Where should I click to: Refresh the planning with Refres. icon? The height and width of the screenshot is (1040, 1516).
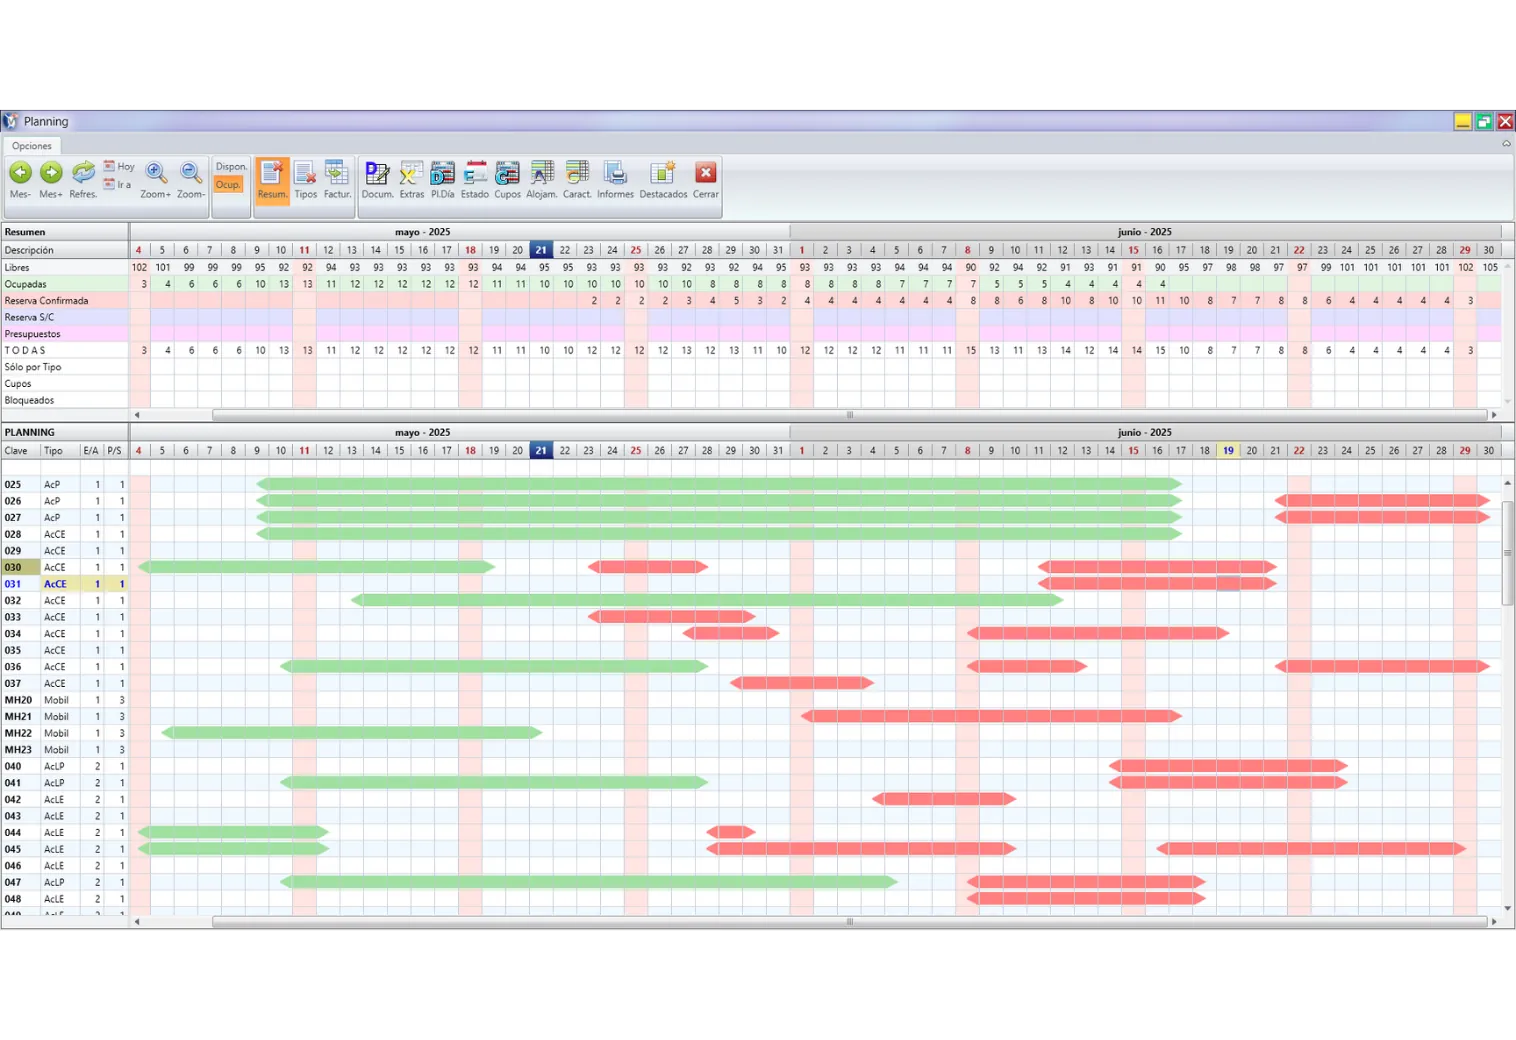point(83,180)
